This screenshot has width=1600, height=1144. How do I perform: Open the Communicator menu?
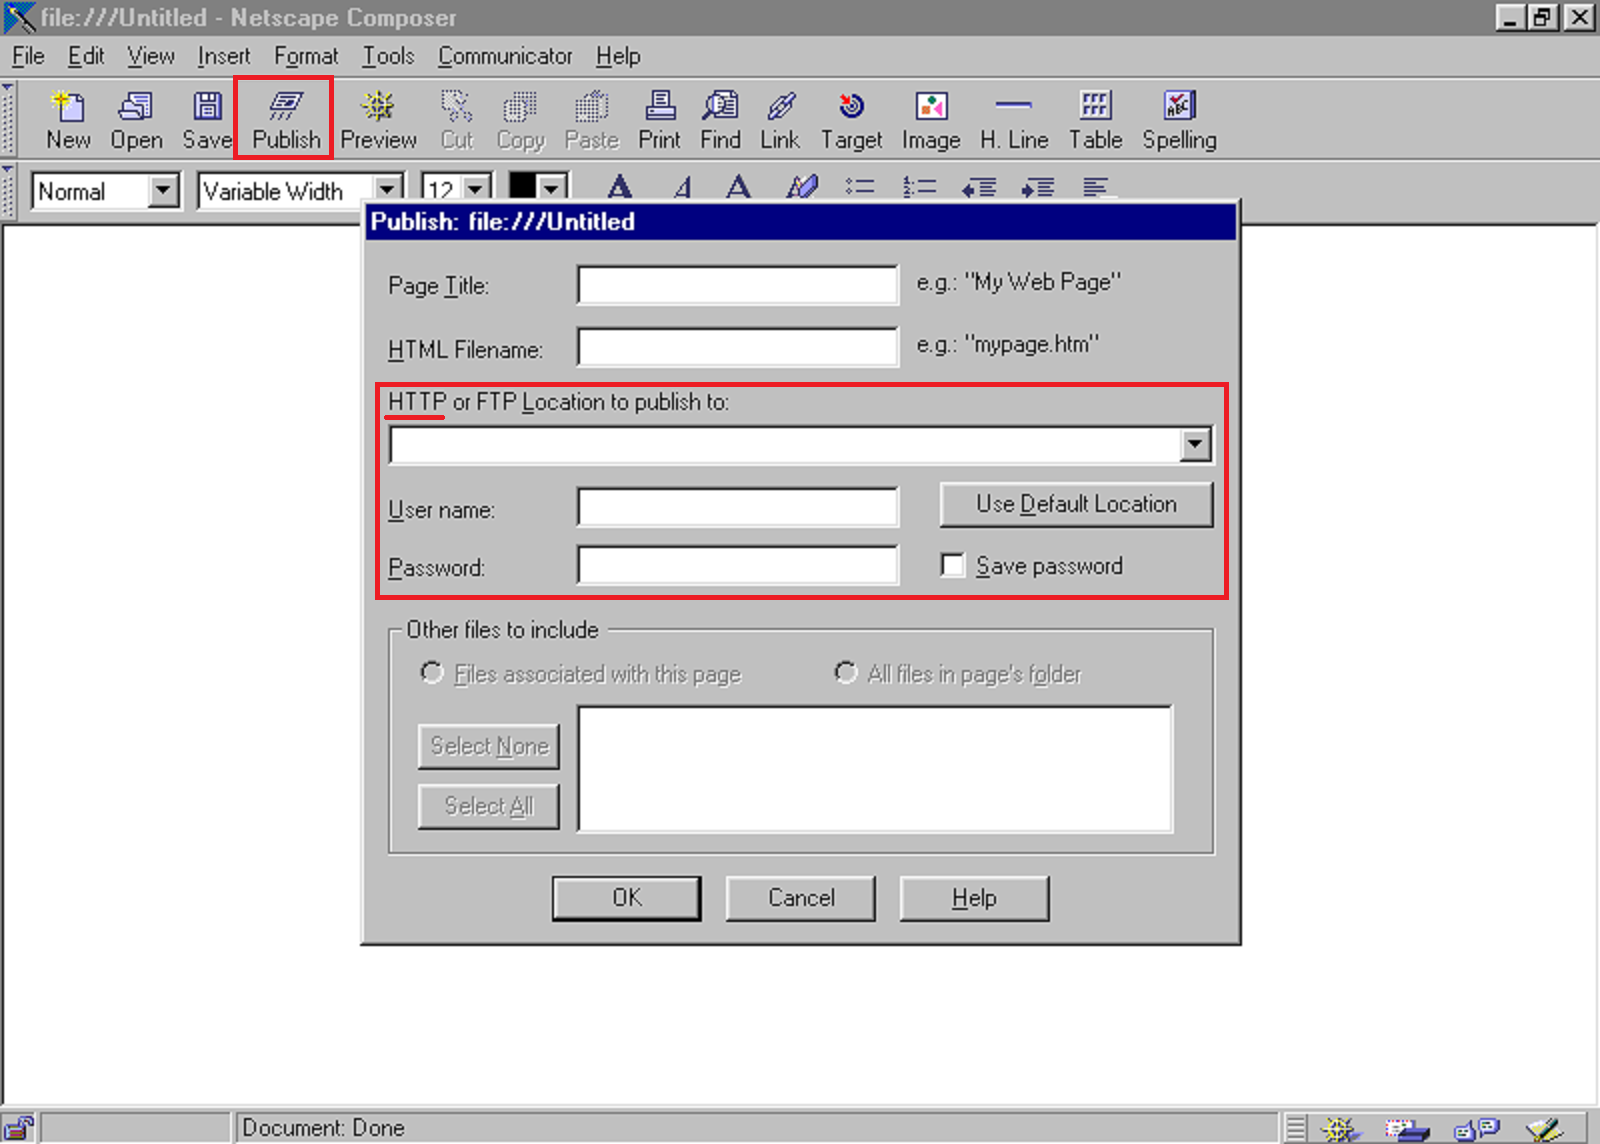tap(505, 56)
